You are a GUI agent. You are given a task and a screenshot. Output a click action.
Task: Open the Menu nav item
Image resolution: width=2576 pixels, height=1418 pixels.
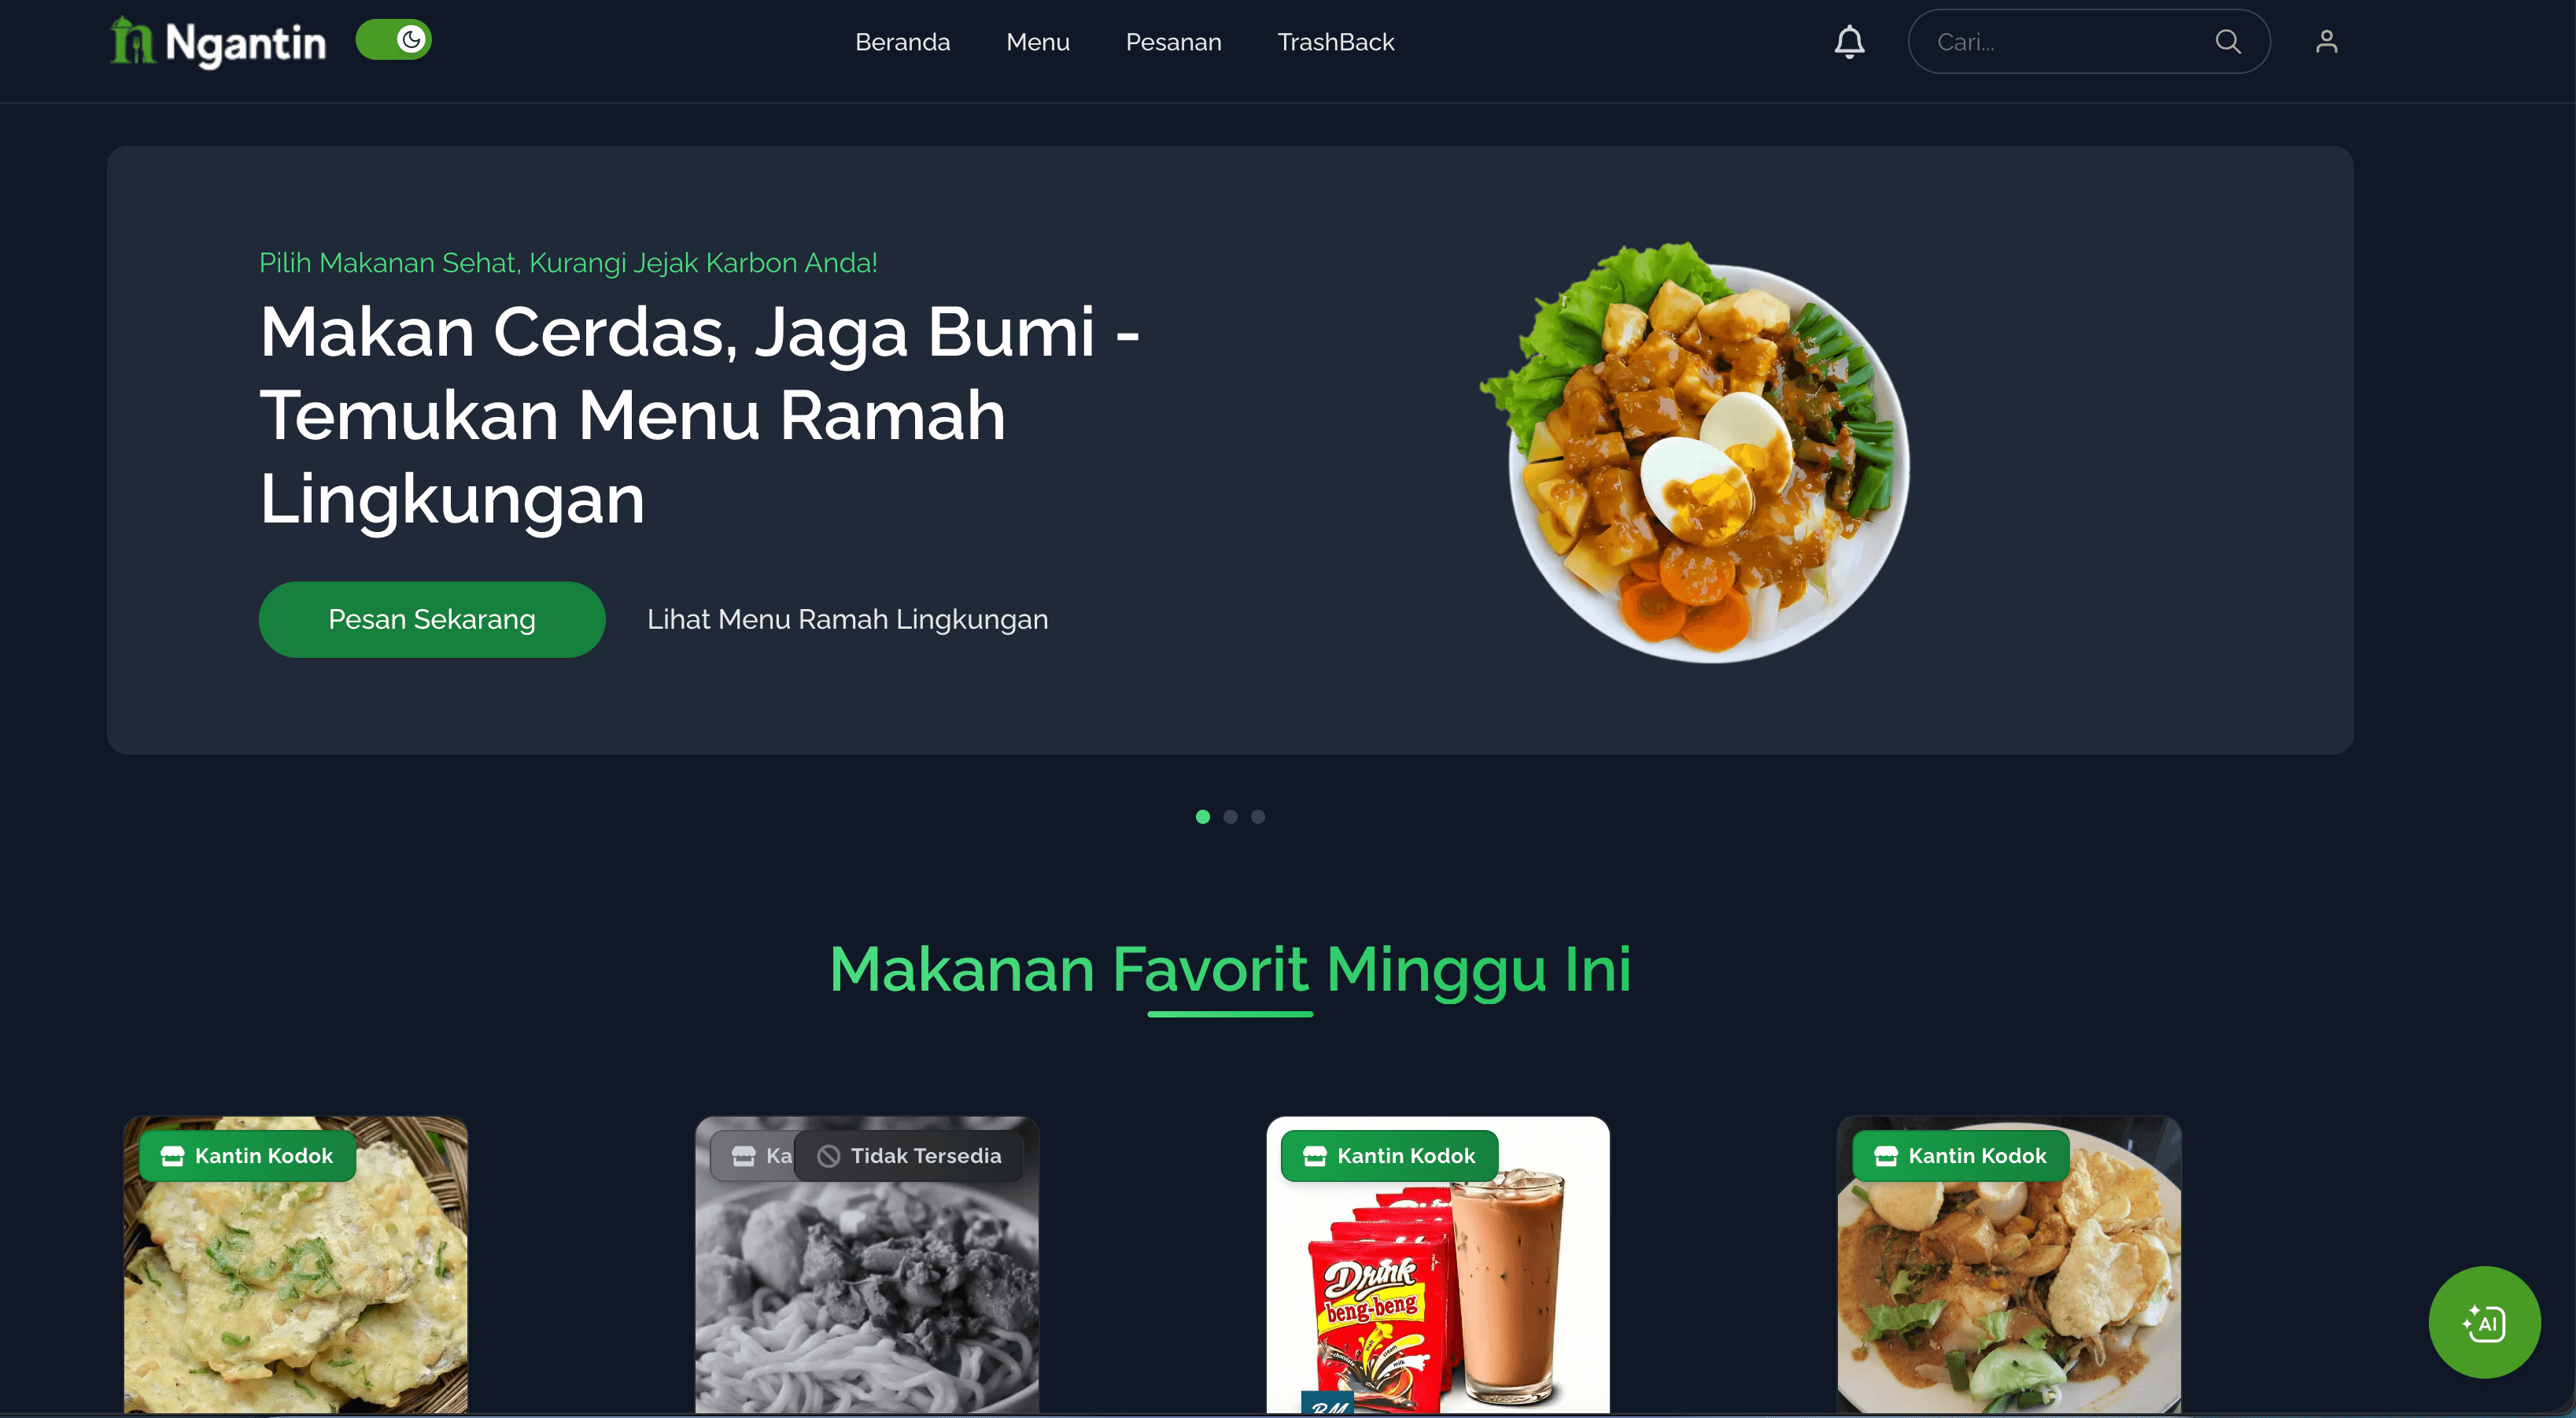pyautogui.click(x=1037, y=42)
